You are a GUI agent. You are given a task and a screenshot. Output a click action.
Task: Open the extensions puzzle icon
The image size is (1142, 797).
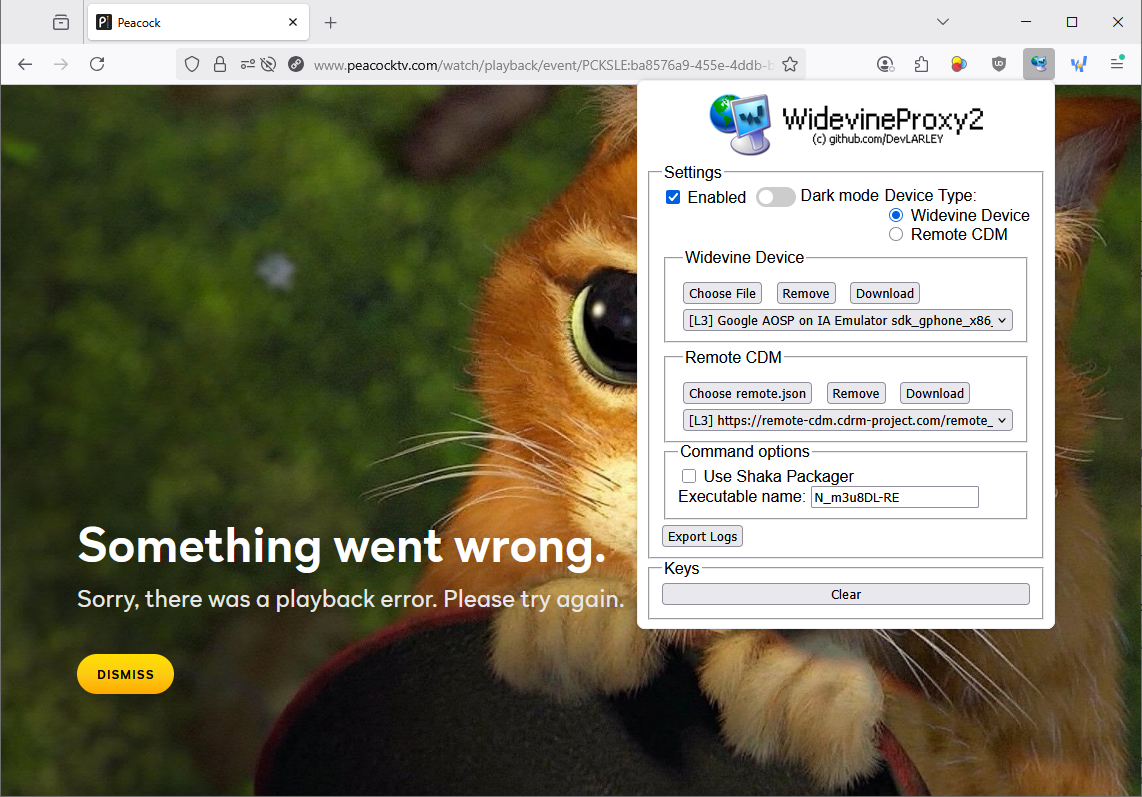point(921,65)
